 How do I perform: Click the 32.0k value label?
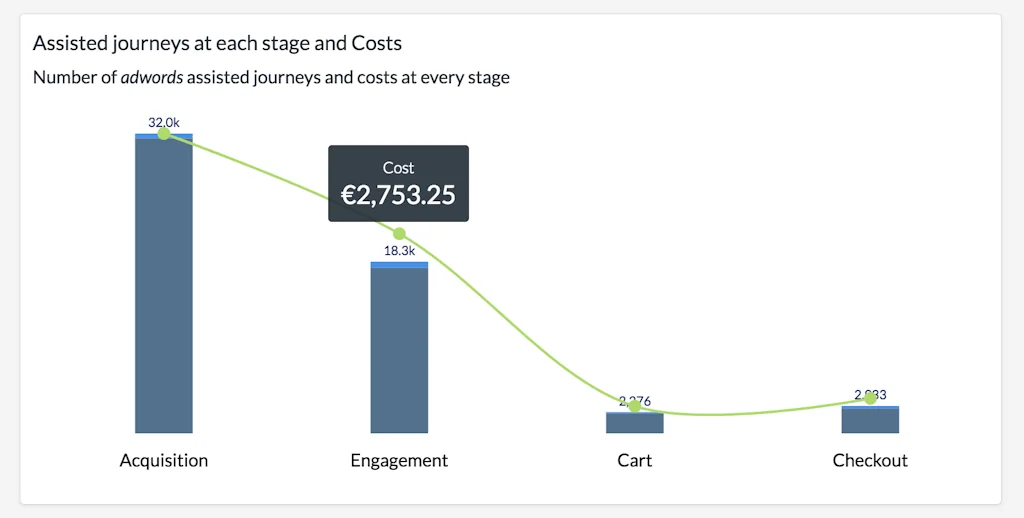pyautogui.click(x=164, y=123)
